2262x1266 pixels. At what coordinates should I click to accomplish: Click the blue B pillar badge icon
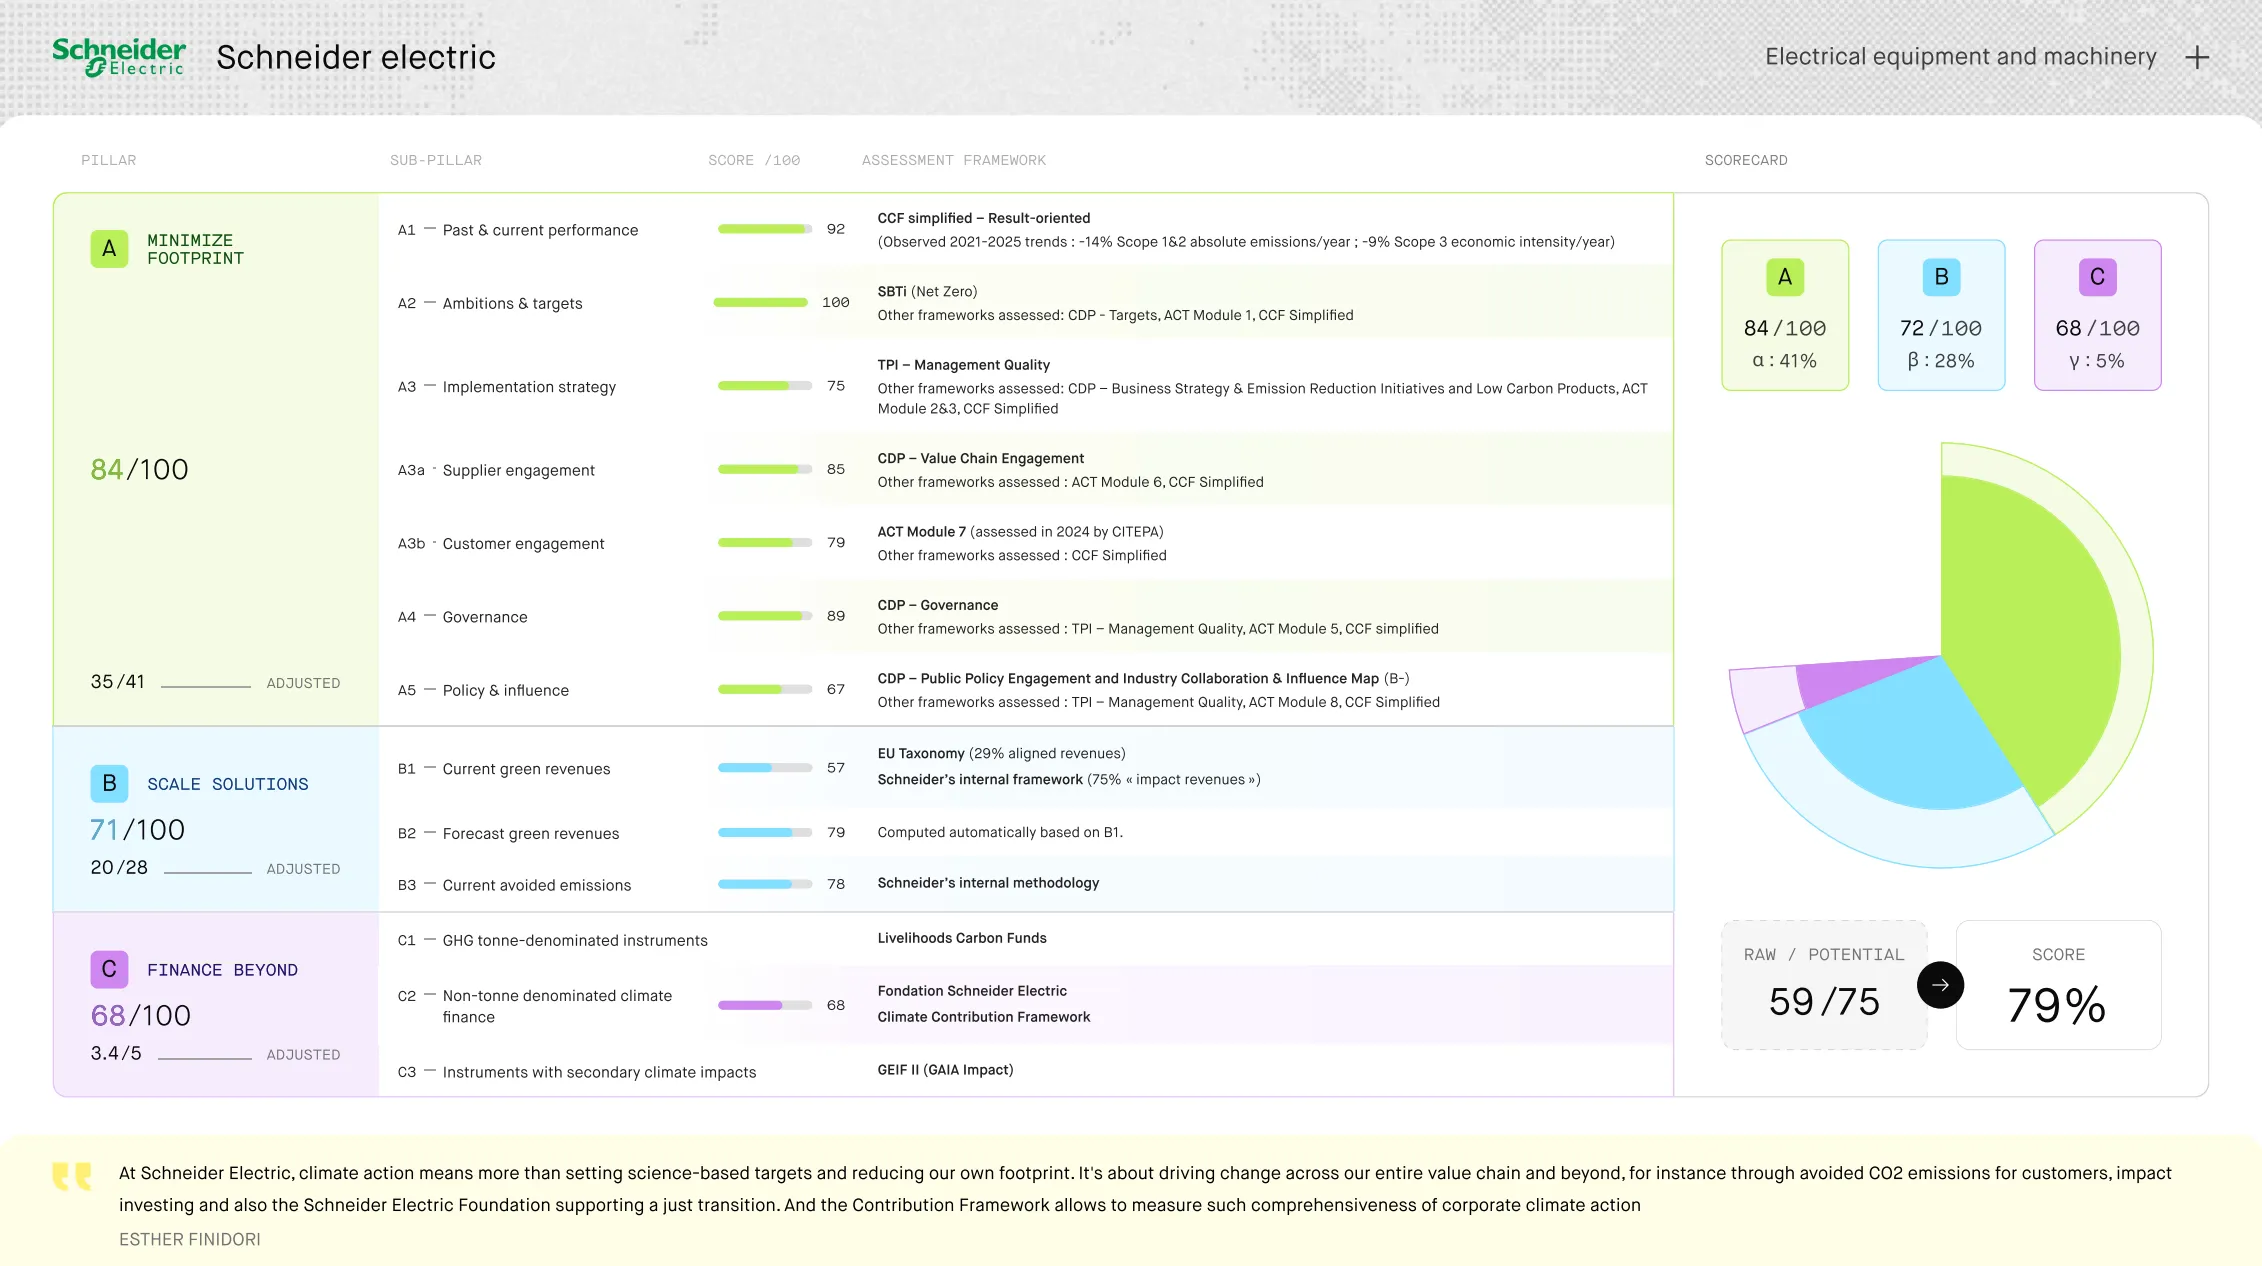[x=109, y=783]
